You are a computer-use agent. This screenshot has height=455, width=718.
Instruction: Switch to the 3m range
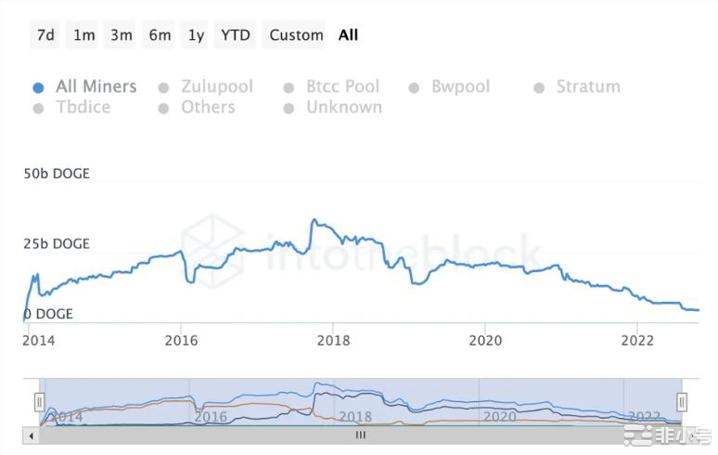(x=122, y=35)
